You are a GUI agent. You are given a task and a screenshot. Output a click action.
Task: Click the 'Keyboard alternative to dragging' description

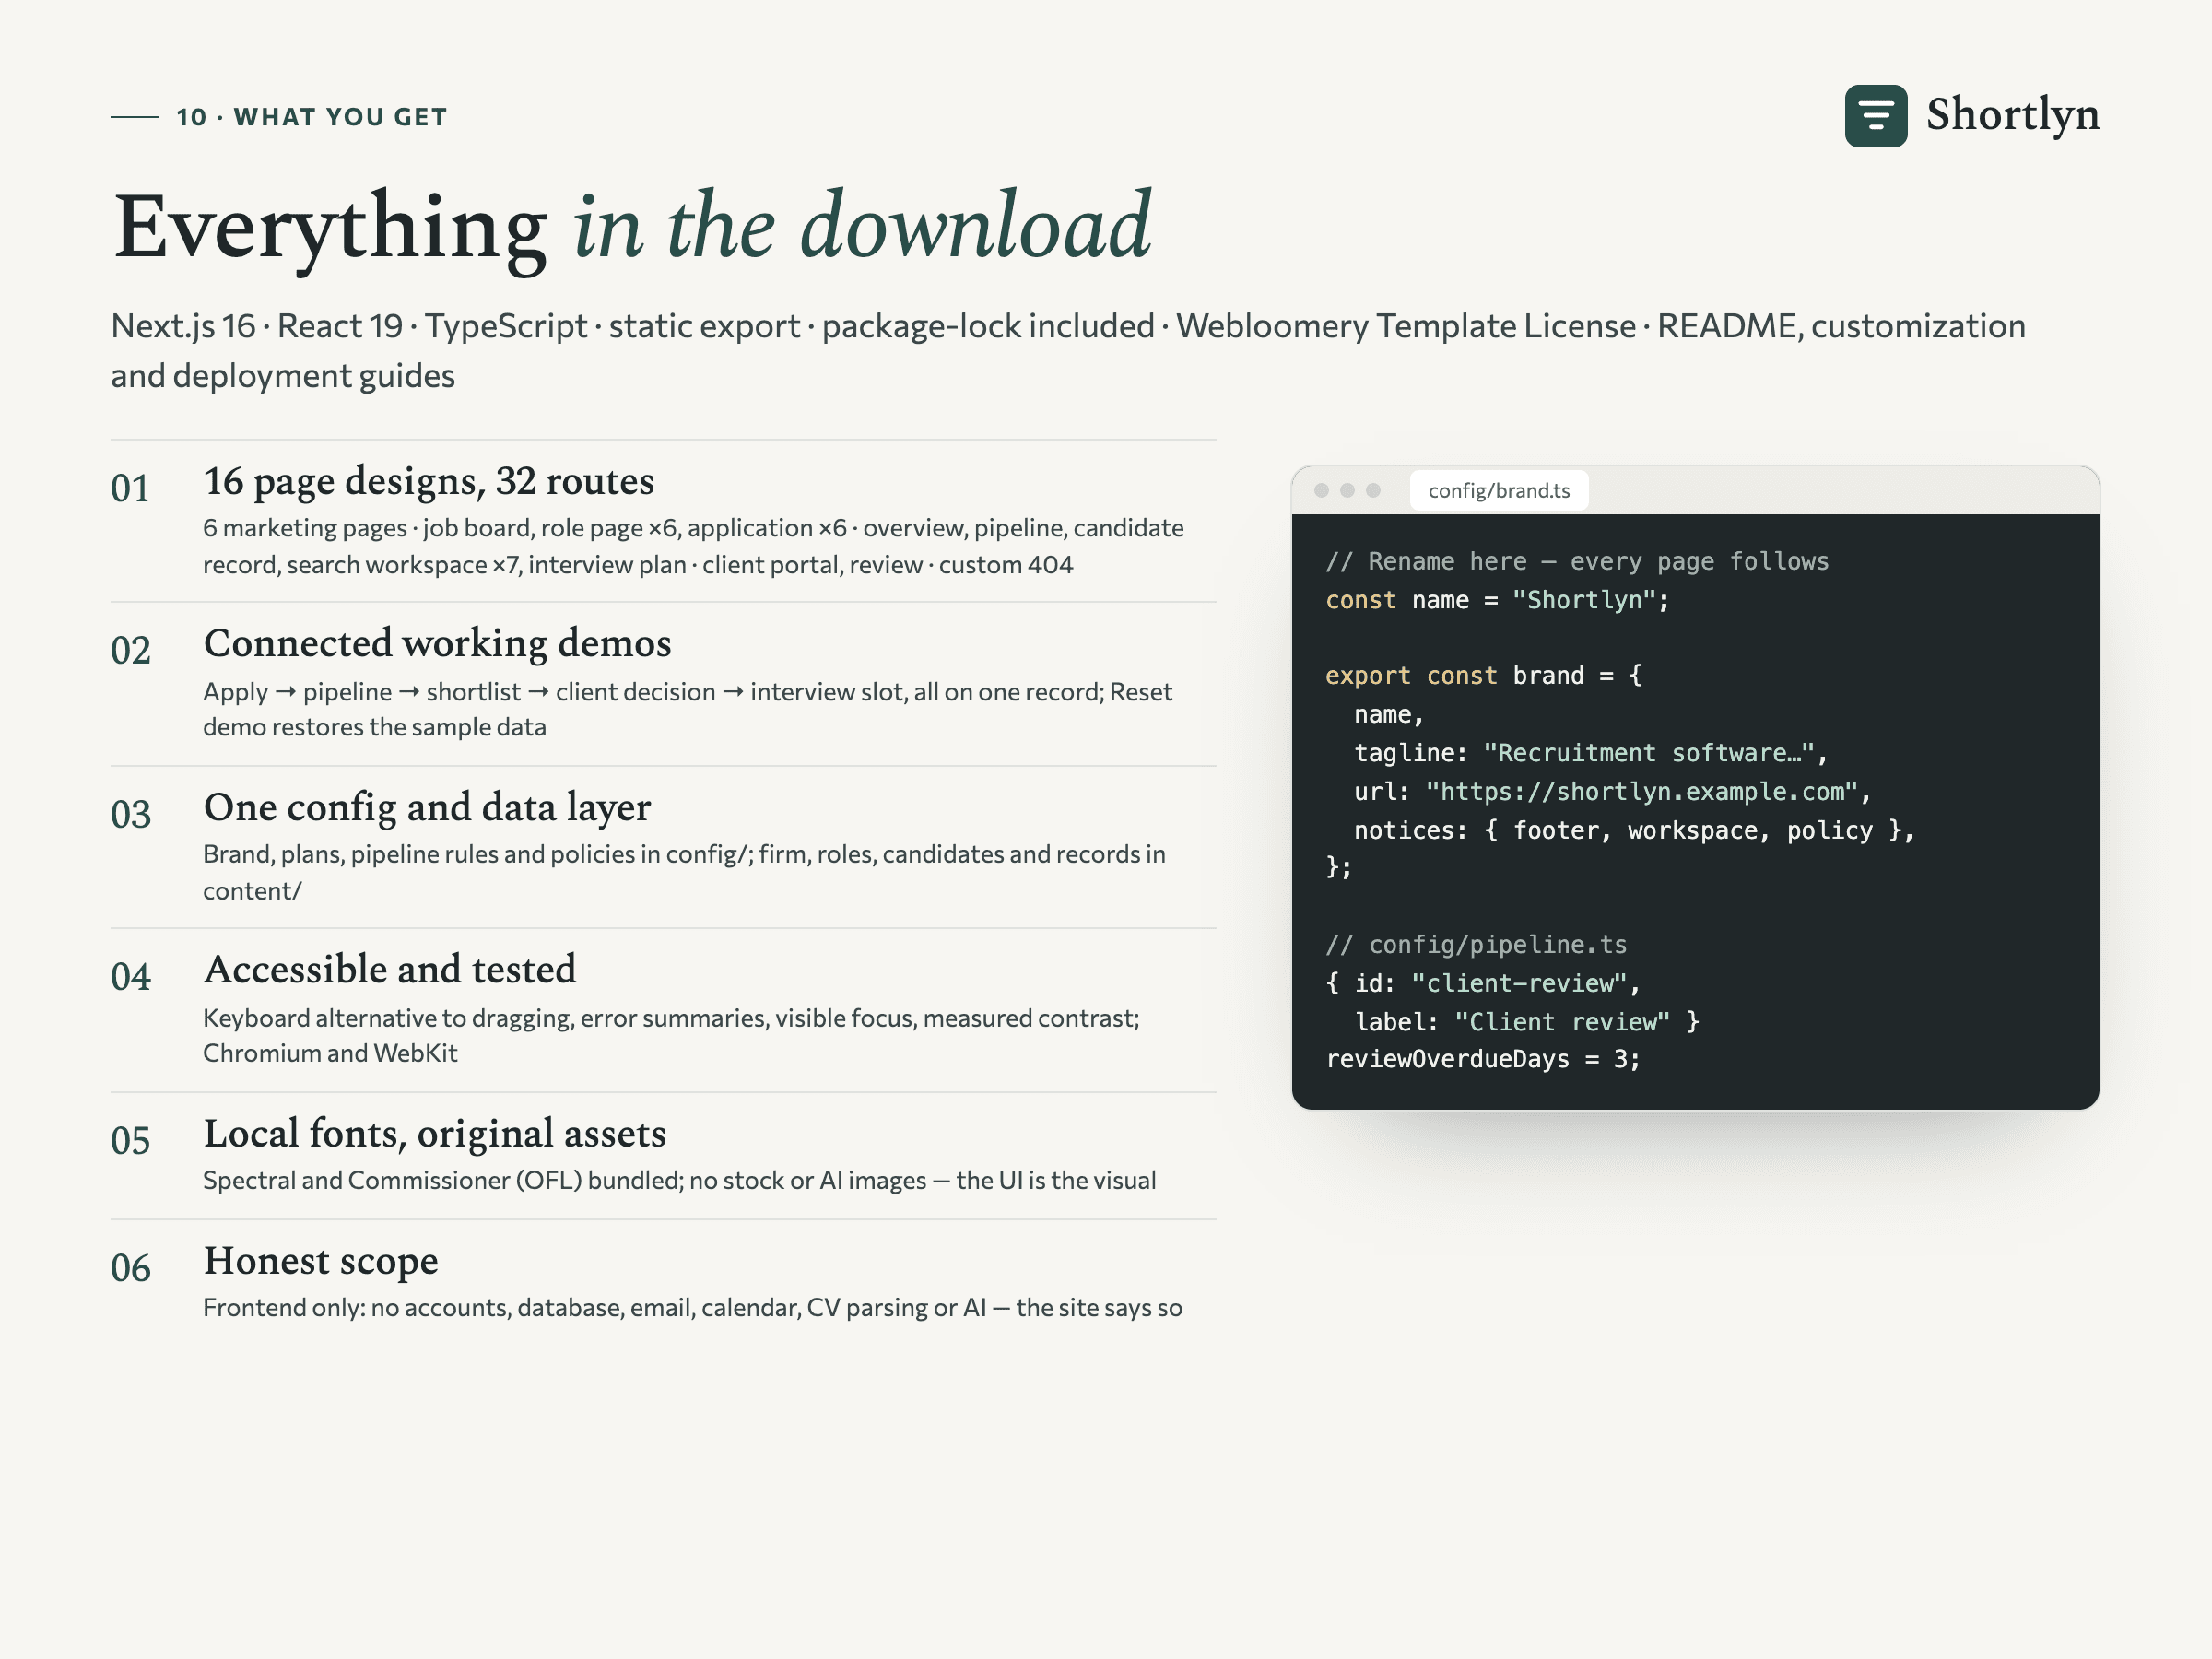(671, 1035)
